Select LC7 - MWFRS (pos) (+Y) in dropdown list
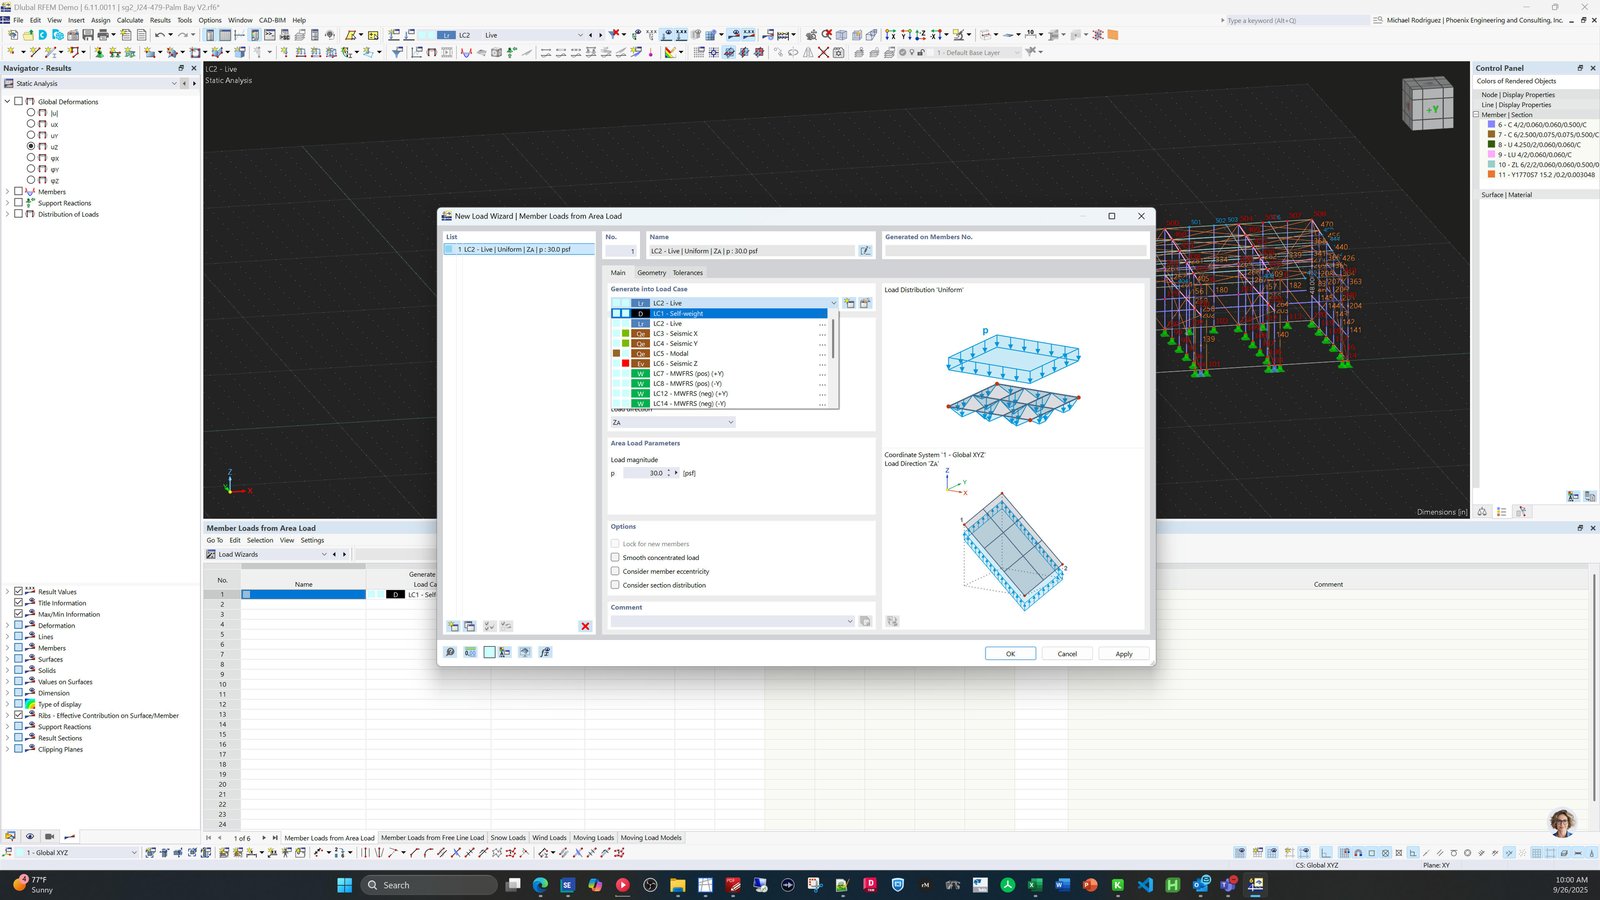Image resolution: width=1600 pixels, height=900 pixels. [x=720, y=373]
